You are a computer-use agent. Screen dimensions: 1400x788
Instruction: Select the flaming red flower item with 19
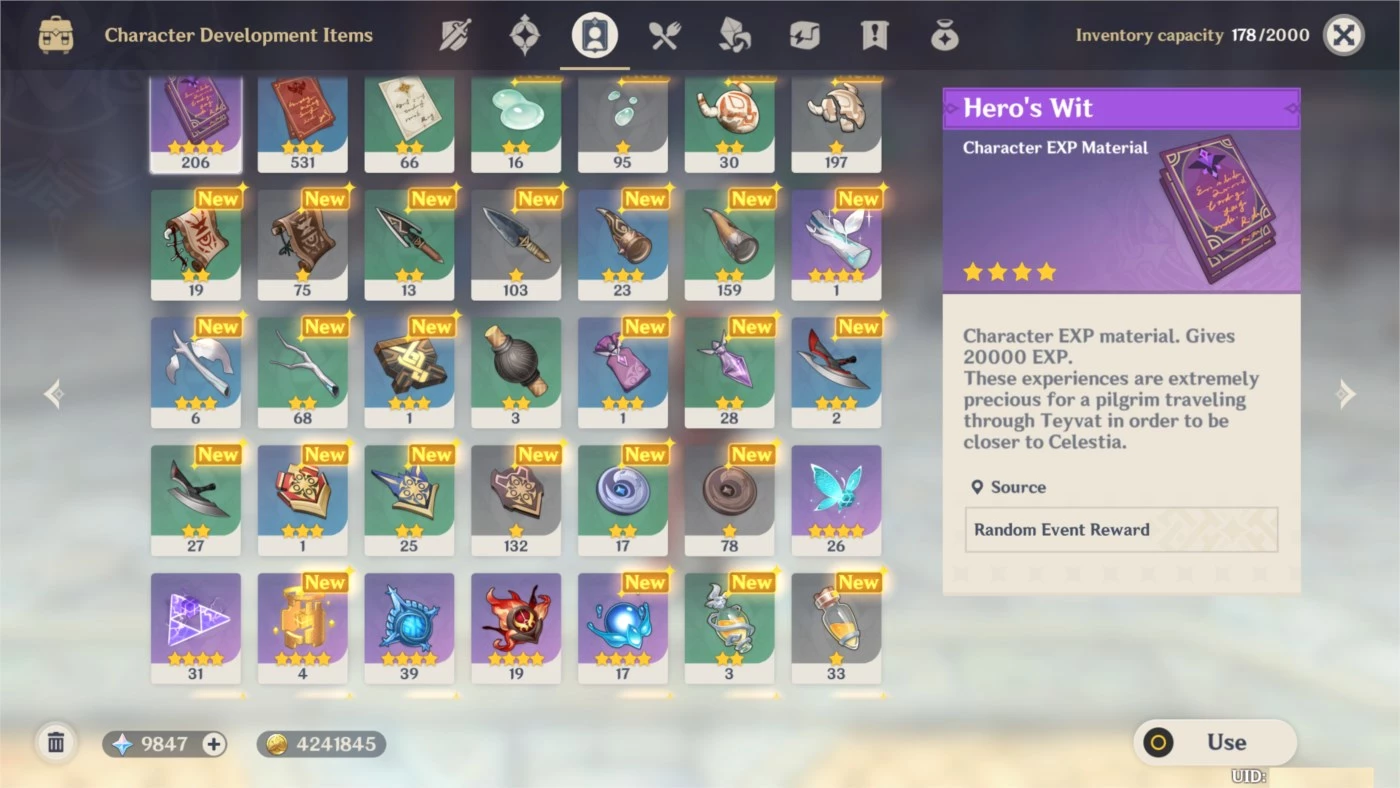coord(516,628)
